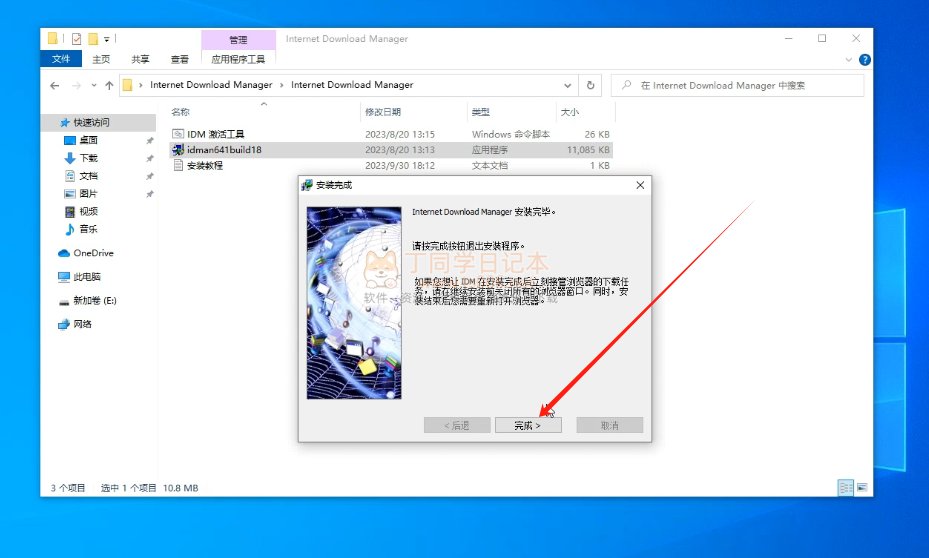Click the second Internet Download Manager breadcrumb
This screenshot has width=929, height=558.
(x=352, y=85)
